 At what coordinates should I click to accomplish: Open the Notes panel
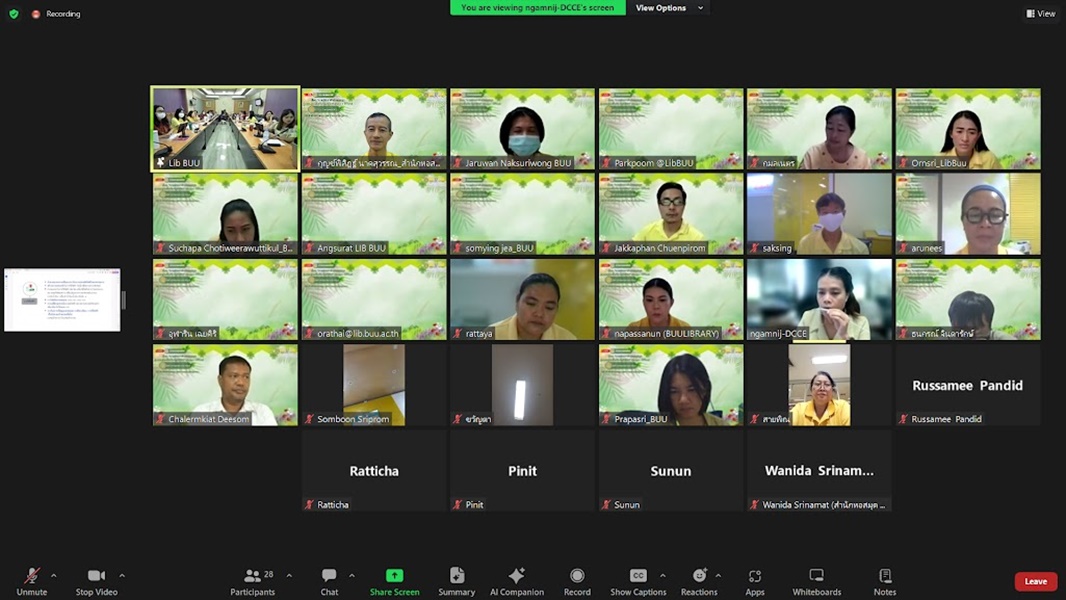point(885,581)
